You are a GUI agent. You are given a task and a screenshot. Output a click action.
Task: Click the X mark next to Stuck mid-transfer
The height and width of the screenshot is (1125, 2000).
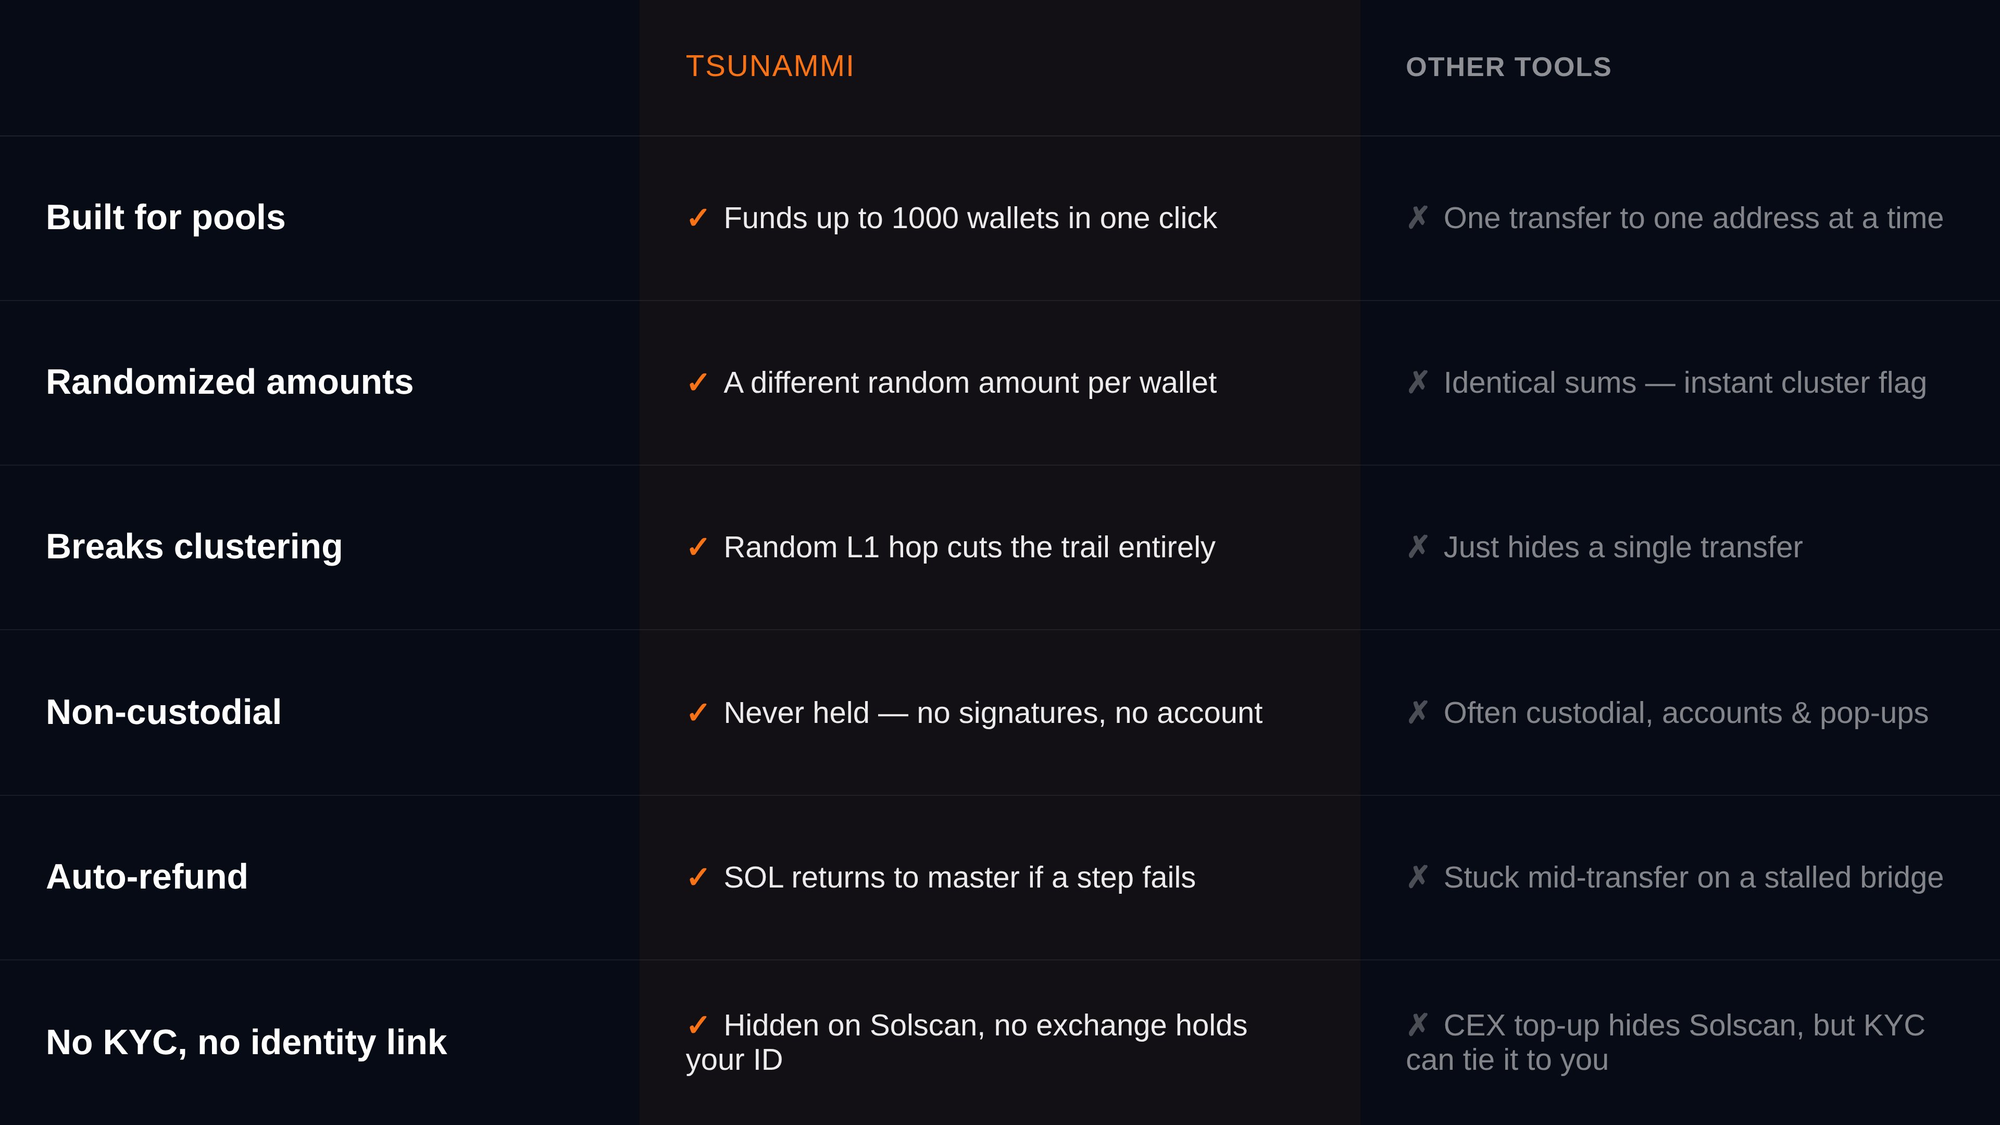[1418, 878]
